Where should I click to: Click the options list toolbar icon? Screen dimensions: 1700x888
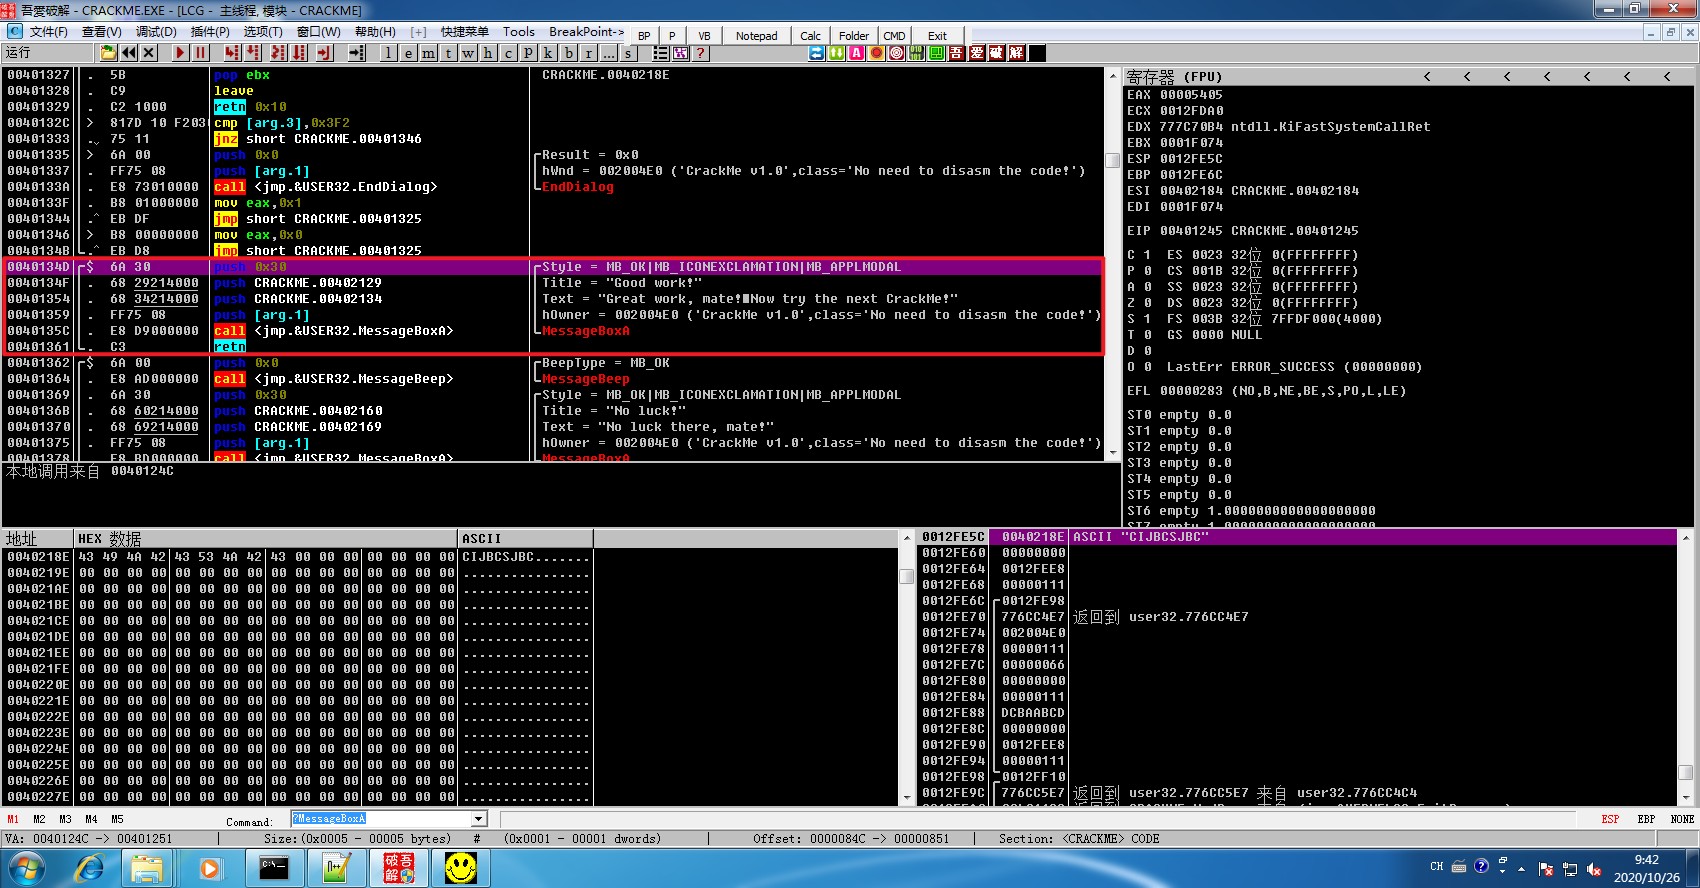pos(661,53)
